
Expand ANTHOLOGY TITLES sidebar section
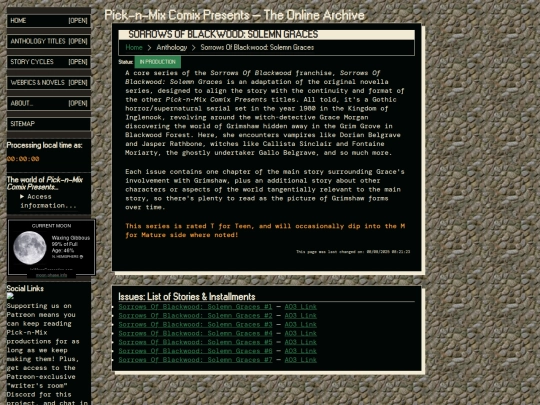(x=49, y=41)
